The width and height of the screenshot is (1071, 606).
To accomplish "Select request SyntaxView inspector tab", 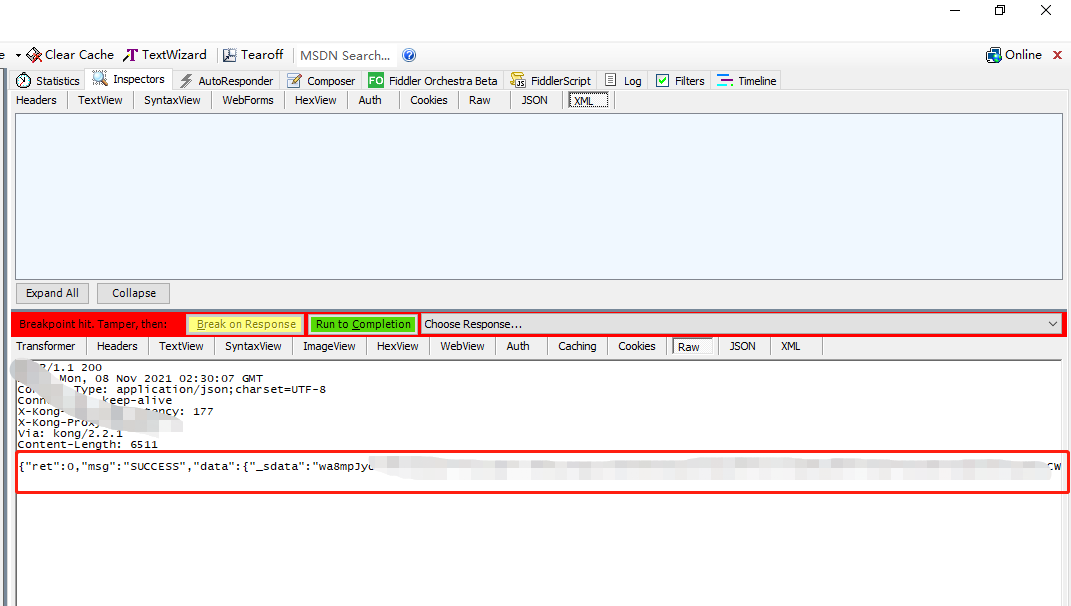I will pyautogui.click(x=172, y=100).
